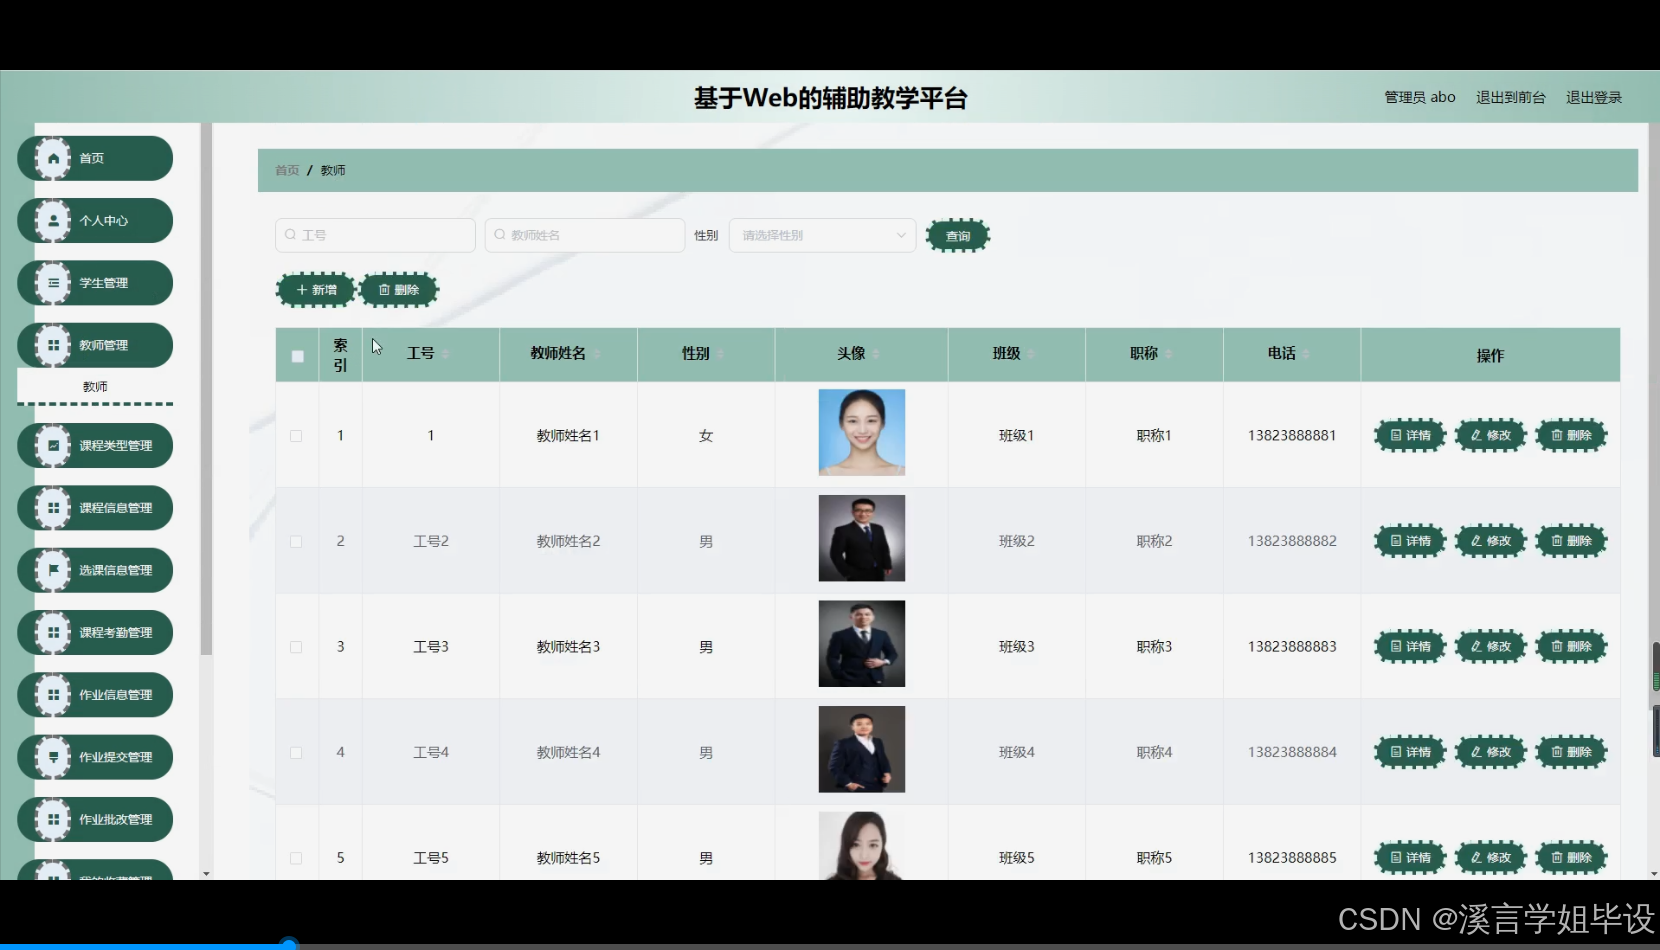Screen dimensions: 1660x950
Task: Click the sidebar vertical scrollbar
Action: [x=206, y=390]
